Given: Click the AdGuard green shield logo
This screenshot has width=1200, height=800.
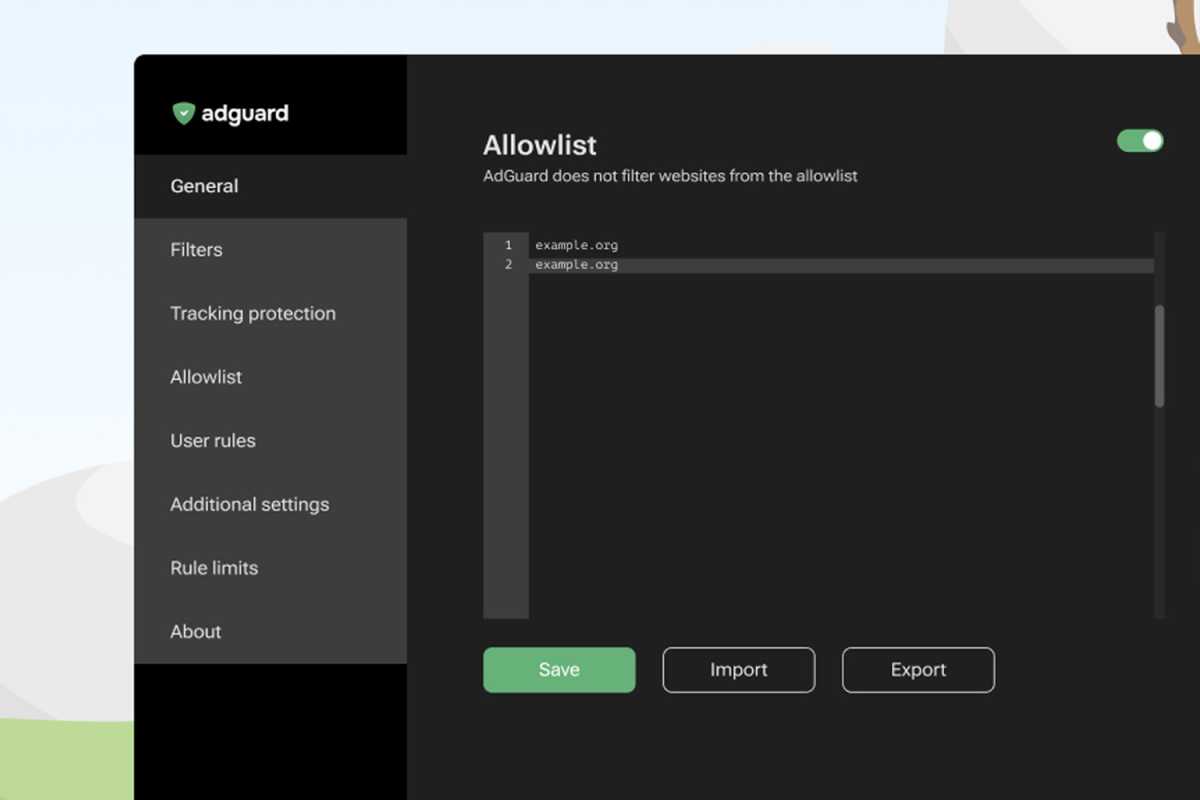Looking at the screenshot, I should [x=183, y=114].
